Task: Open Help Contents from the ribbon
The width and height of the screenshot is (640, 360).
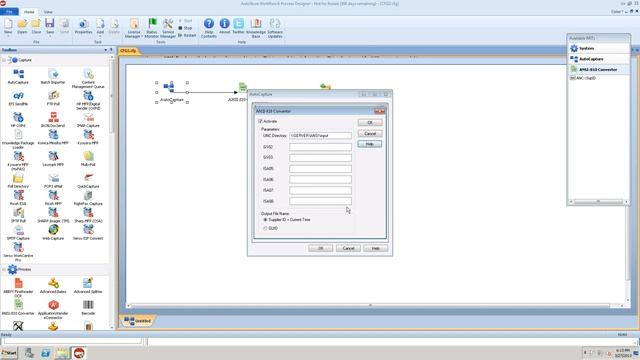Action: click(209, 28)
